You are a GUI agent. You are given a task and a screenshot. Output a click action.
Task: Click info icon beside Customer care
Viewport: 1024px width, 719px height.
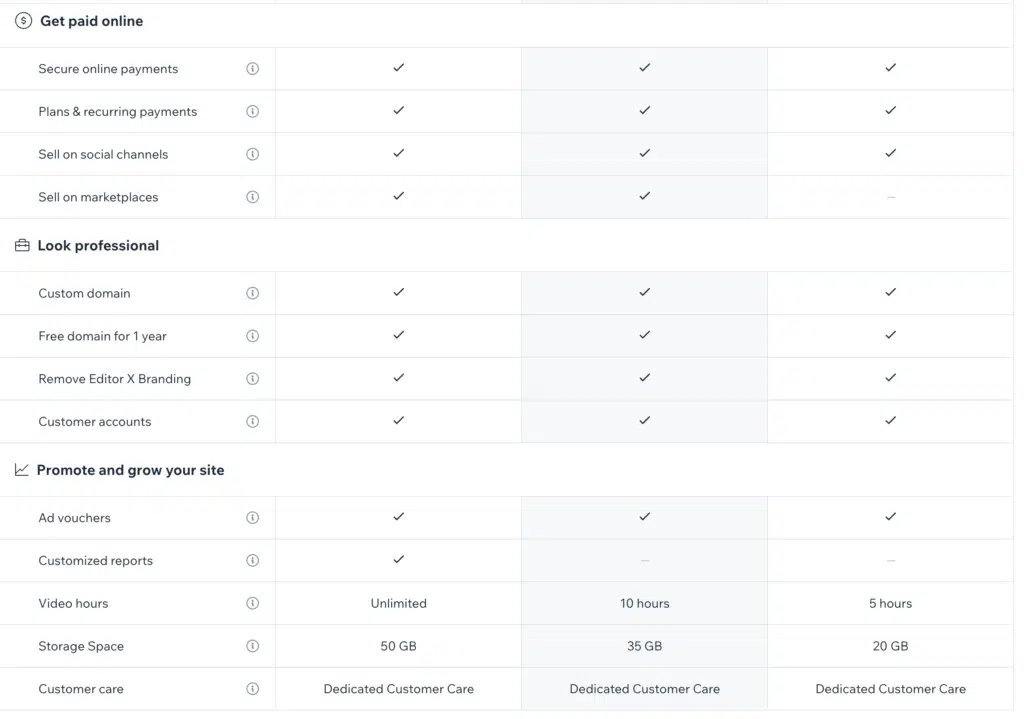252,689
